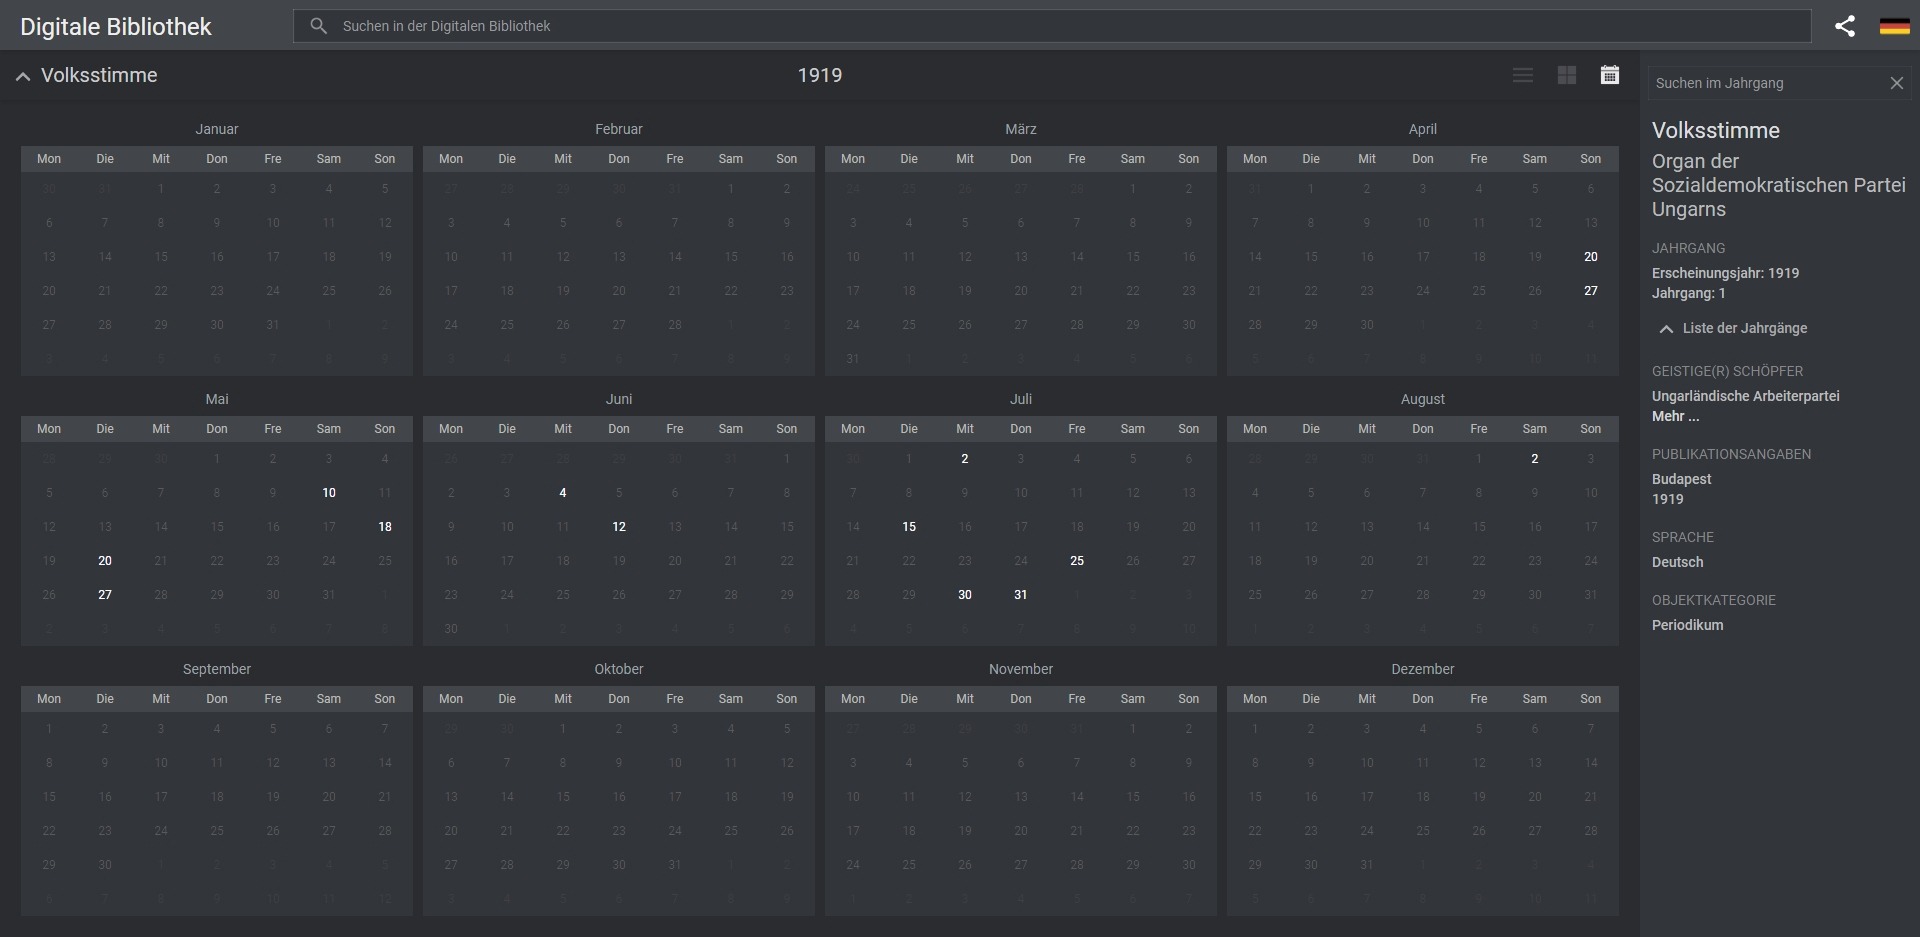
Task: Open issue of June 4
Action: point(563,493)
